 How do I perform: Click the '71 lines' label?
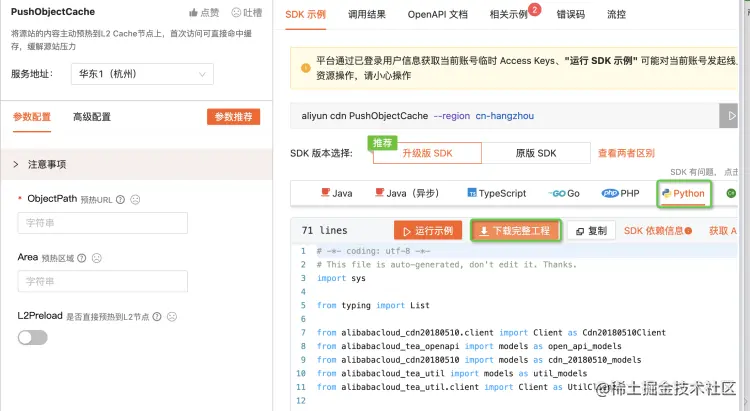click(x=324, y=230)
